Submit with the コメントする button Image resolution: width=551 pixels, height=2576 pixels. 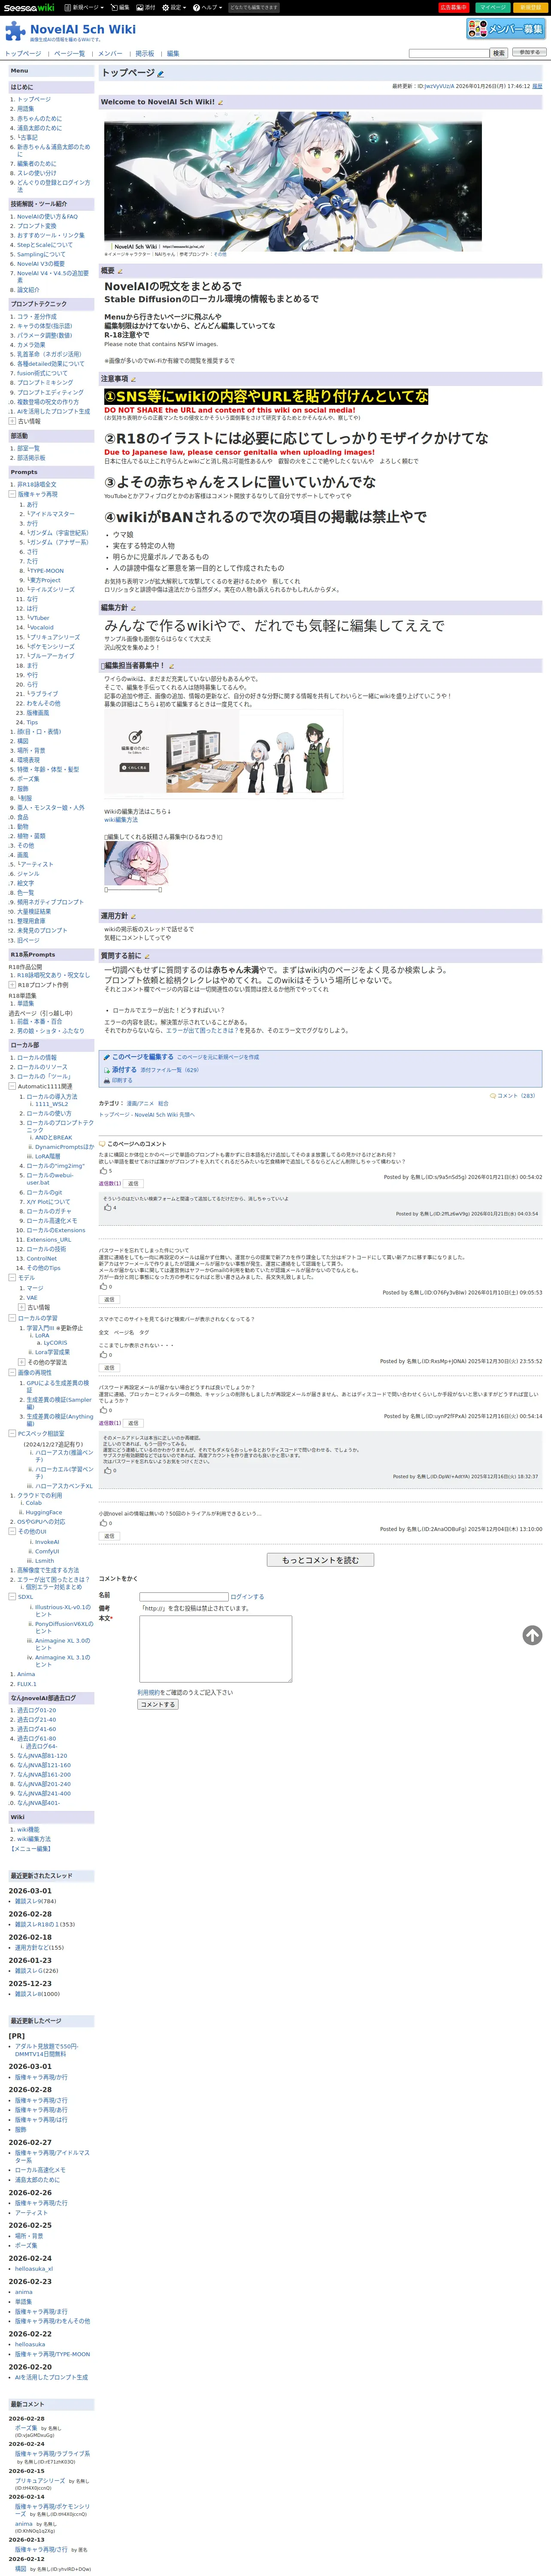(x=157, y=1705)
